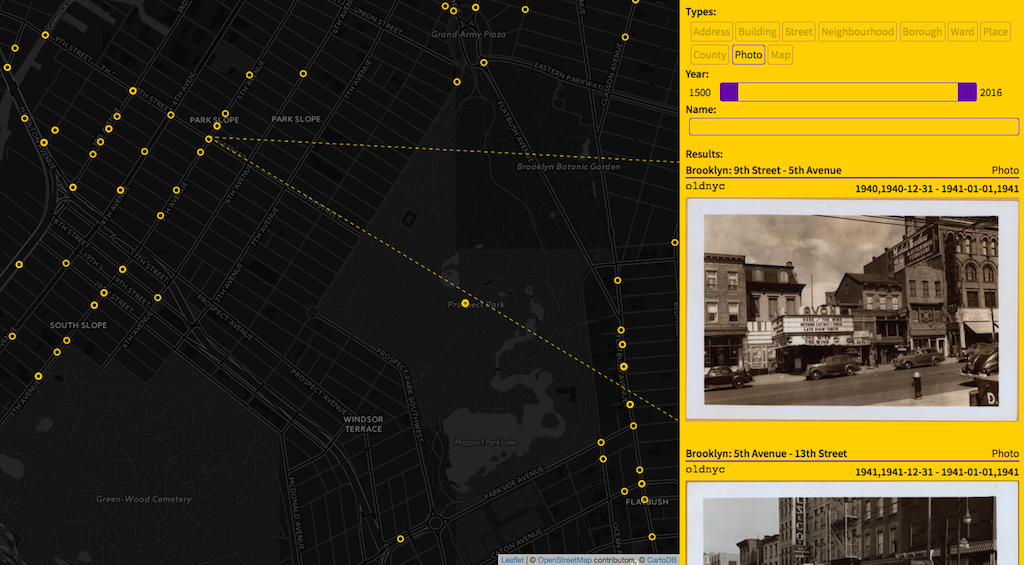Select the marker at the bottom near Parkside Avenue
The height and width of the screenshot is (565, 1024).
pyautogui.click(x=400, y=539)
